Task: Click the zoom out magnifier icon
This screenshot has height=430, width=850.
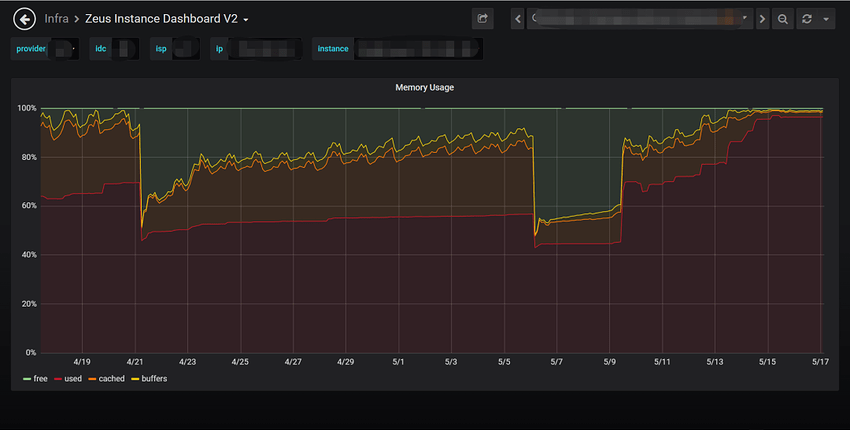Action: [x=783, y=19]
